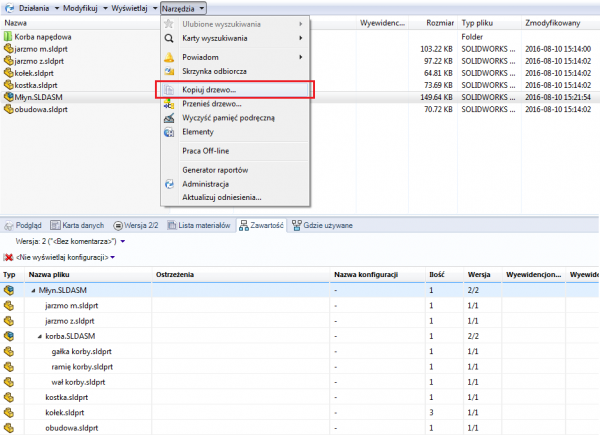Click the Wersja column header in contents table

pos(479,274)
